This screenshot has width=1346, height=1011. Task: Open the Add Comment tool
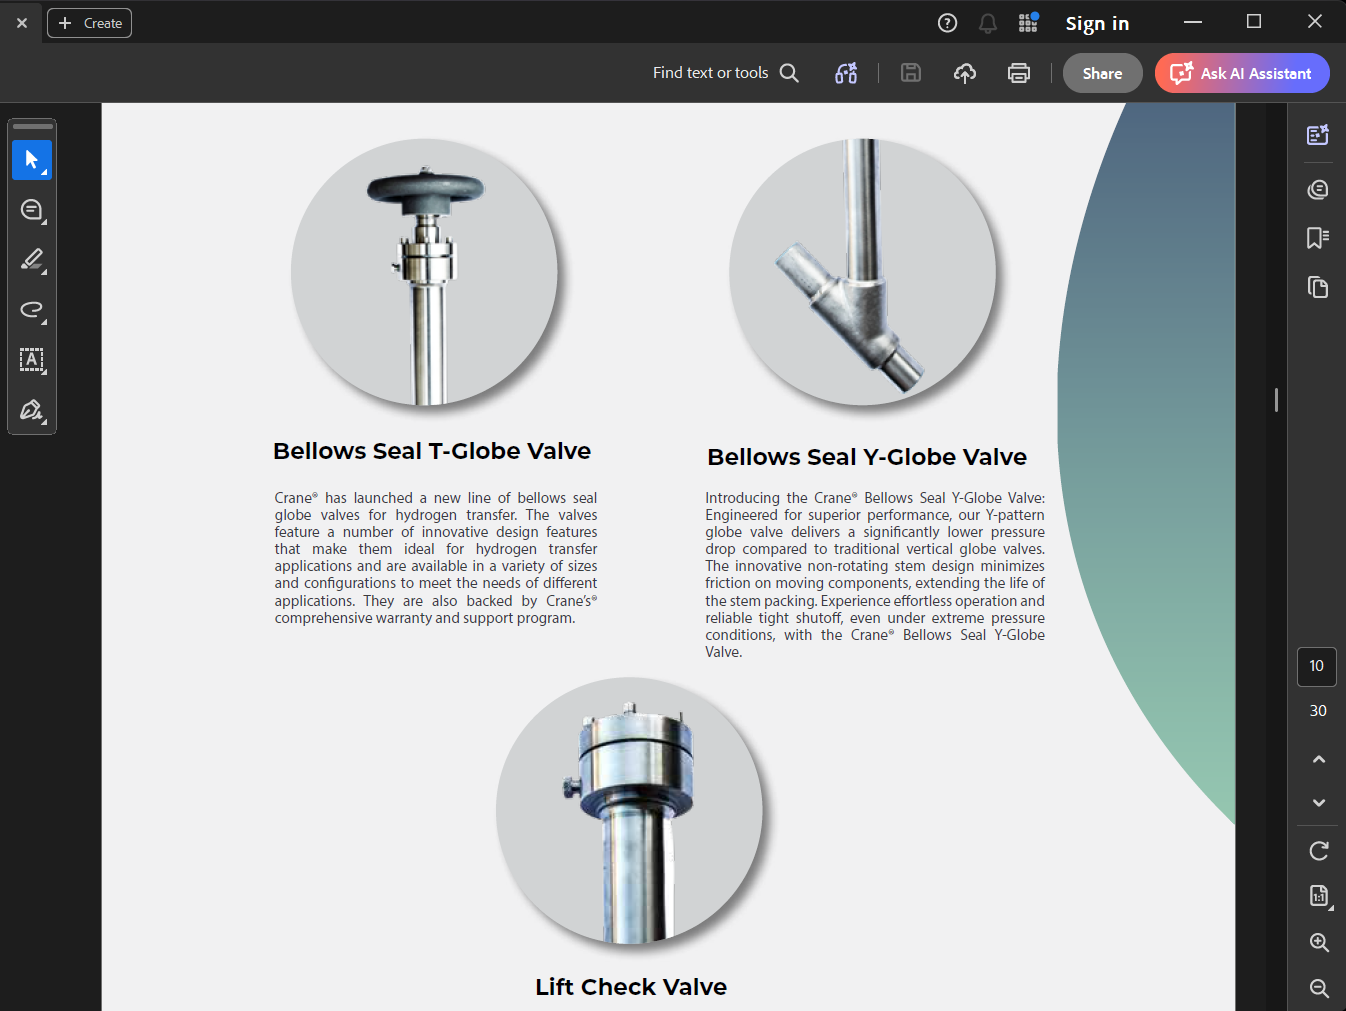32,210
